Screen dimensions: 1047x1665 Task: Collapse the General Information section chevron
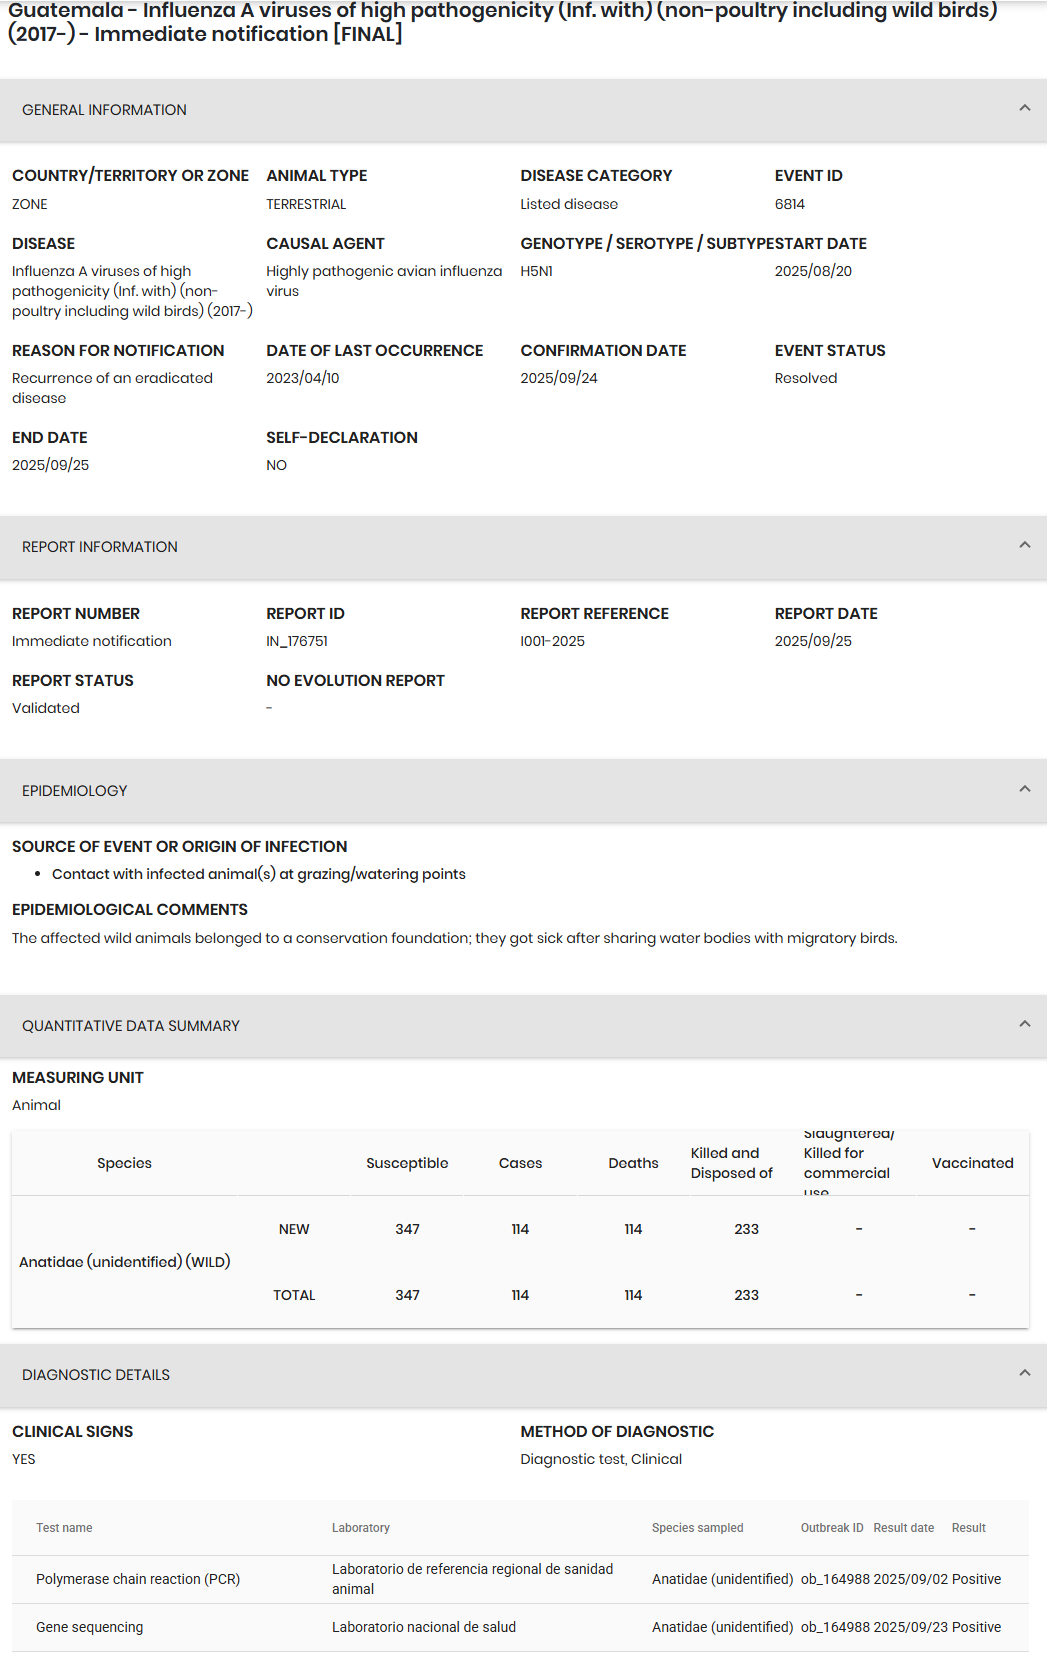pos(1024,108)
